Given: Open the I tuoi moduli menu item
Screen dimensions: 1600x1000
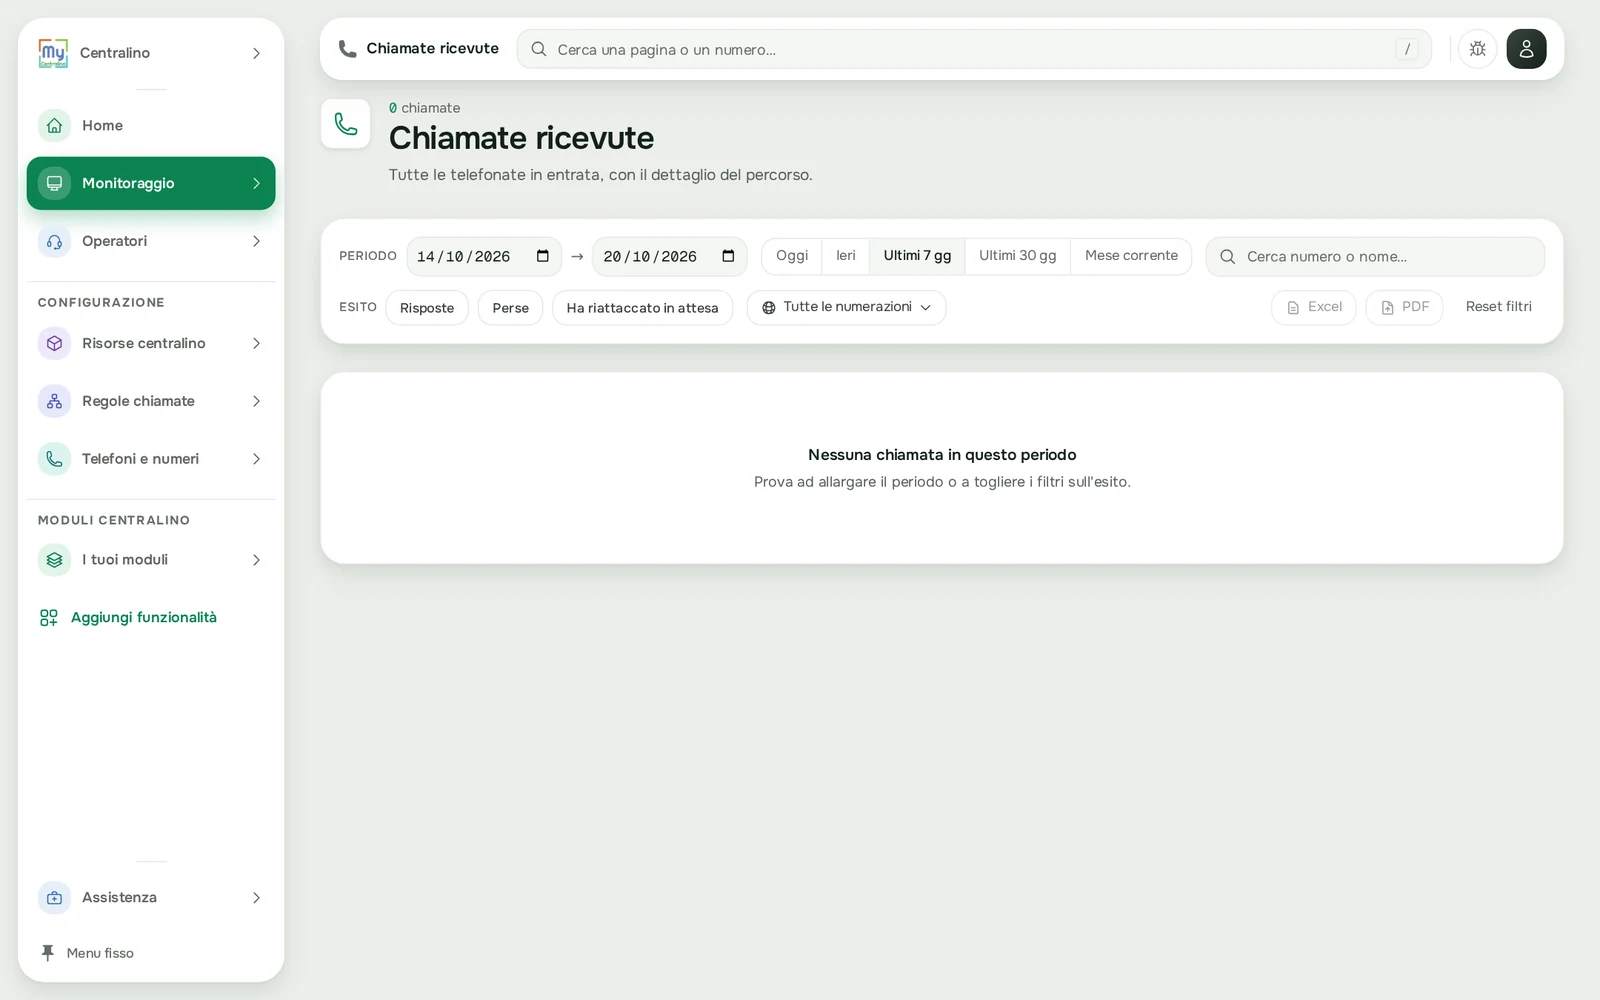Looking at the screenshot, I should (151, 560).
